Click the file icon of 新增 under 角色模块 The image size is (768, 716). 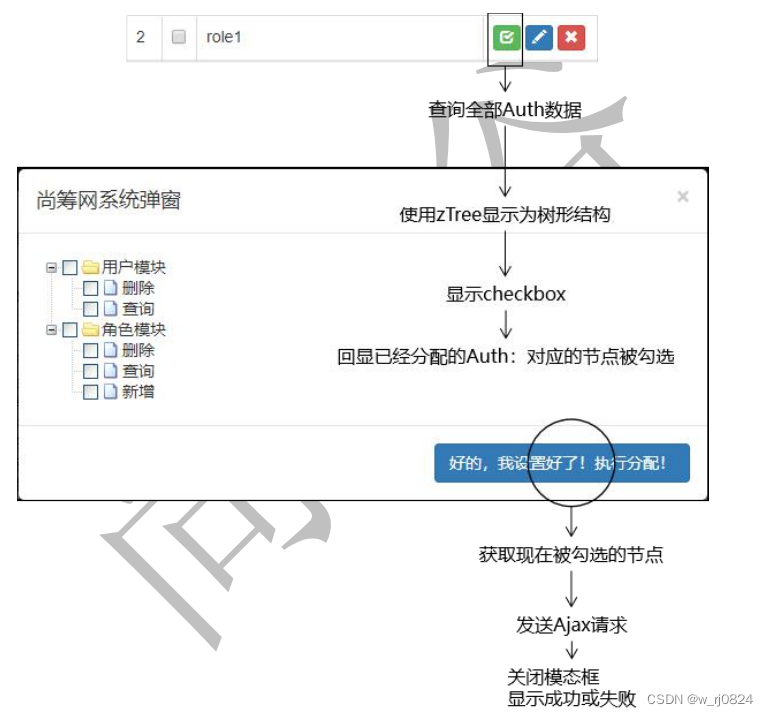pyautogui.click(x=111, y=391)
